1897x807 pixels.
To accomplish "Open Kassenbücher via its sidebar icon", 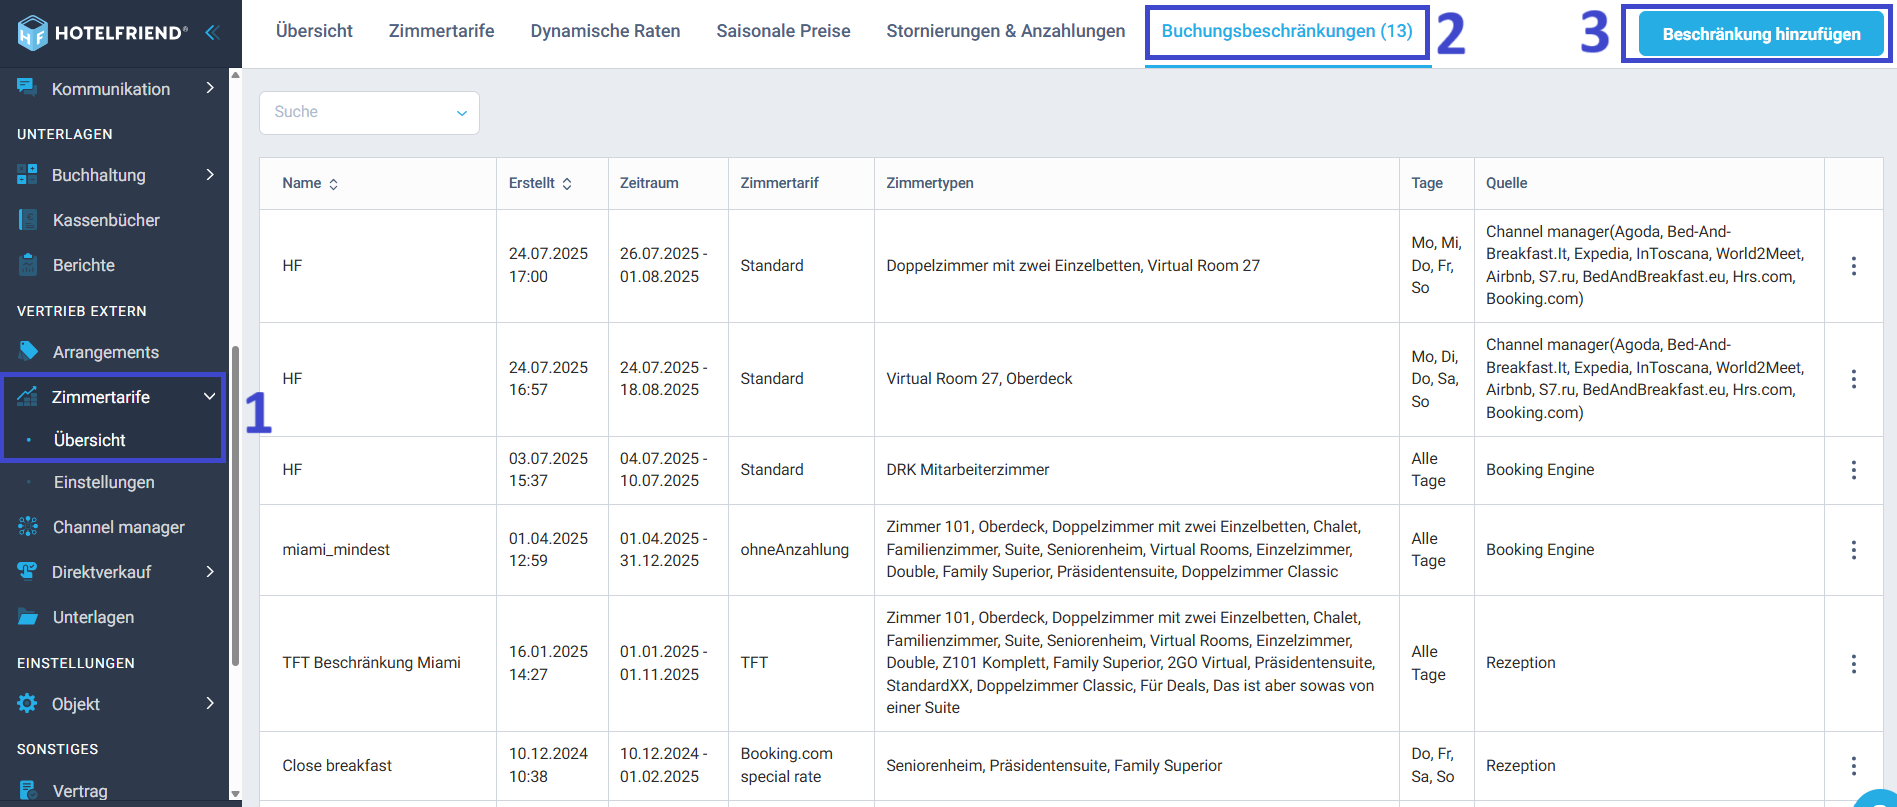I will pyautogui.click(x=28, y=220).
